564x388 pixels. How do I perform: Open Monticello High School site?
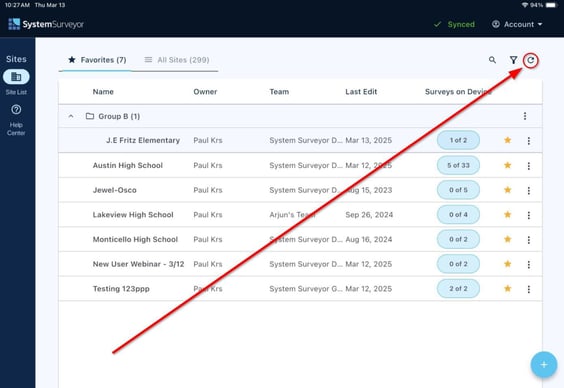(x=135, y=239)
